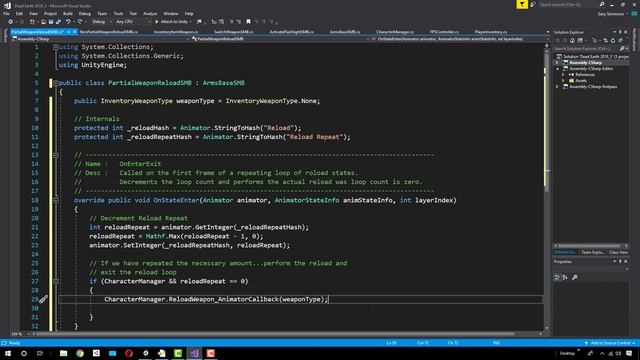Open the Tools menu
This screenshot has height=360, width=640.
pyautogui.click(x=118, y=13)
